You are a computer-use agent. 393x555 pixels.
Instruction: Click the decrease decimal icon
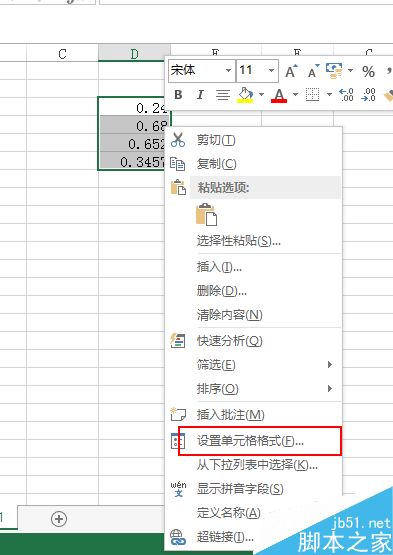[369, 95]
